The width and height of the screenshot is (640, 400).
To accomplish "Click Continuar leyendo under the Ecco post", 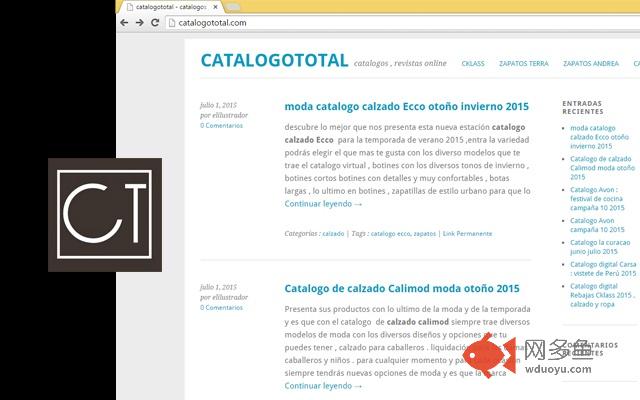I will point(323,204).
